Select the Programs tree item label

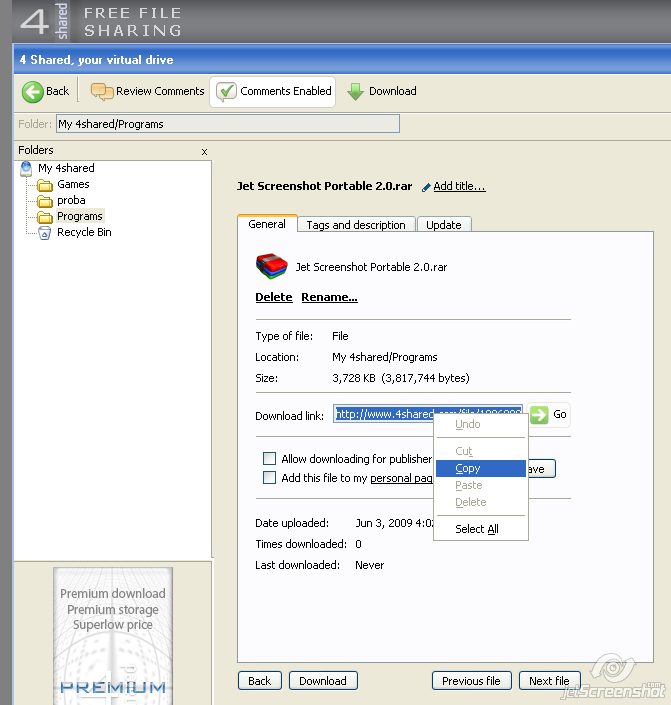[x=80, y=216]
